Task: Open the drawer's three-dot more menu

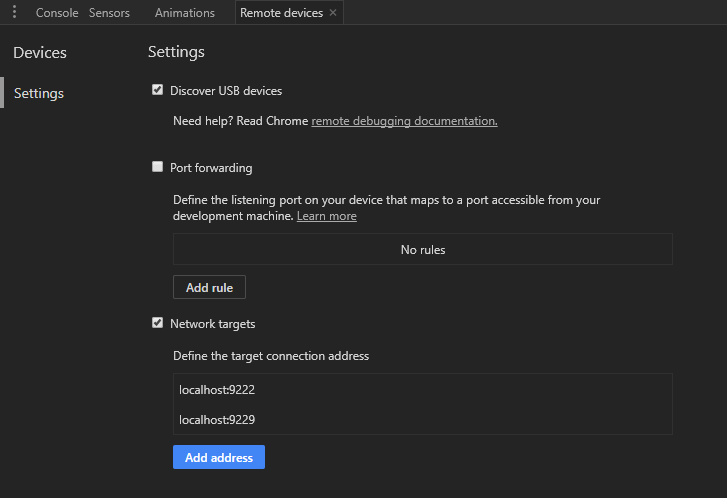Action: [x=14, y=12]
